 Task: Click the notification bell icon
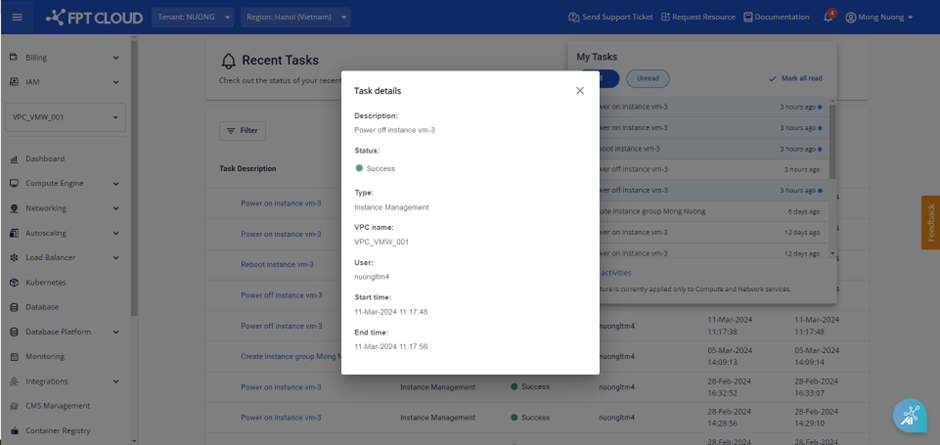pyautogui.click(x=828, y=17)
